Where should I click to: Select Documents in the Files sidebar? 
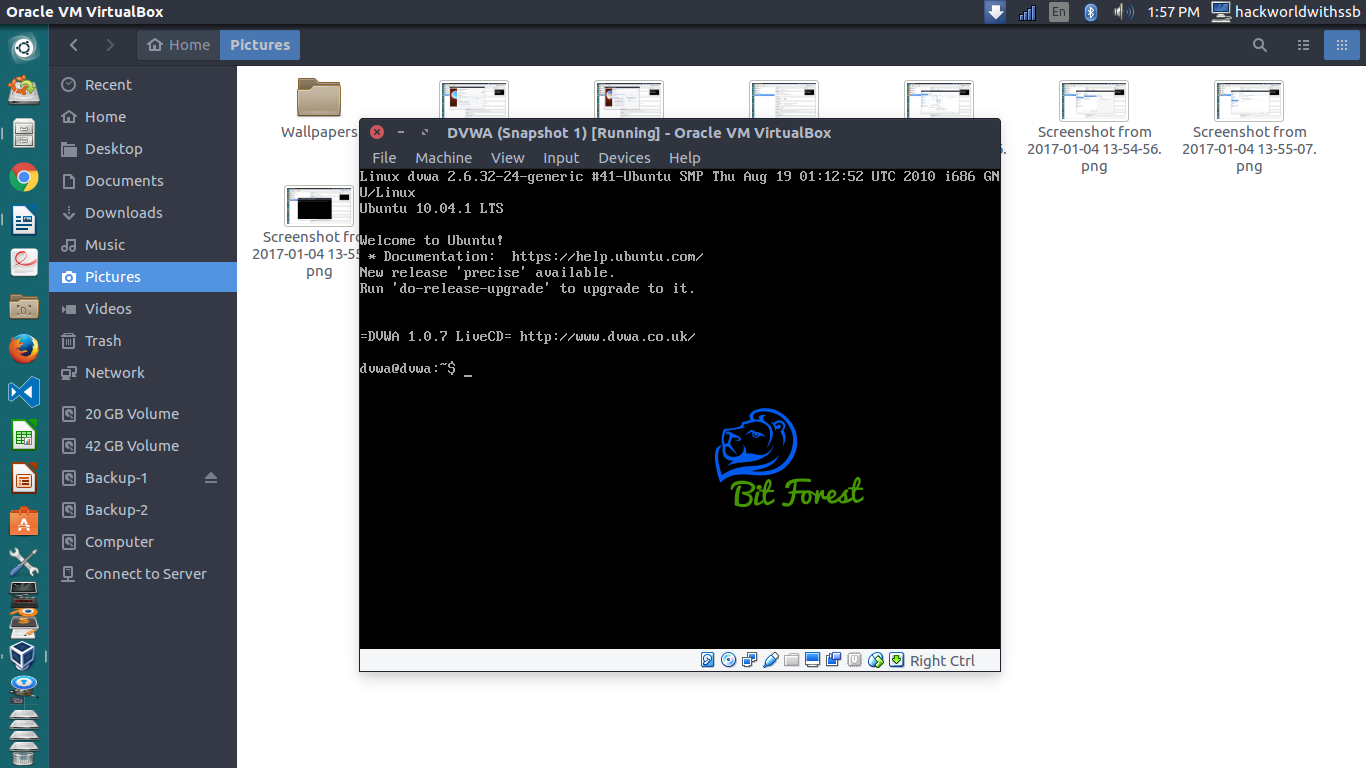143,181
